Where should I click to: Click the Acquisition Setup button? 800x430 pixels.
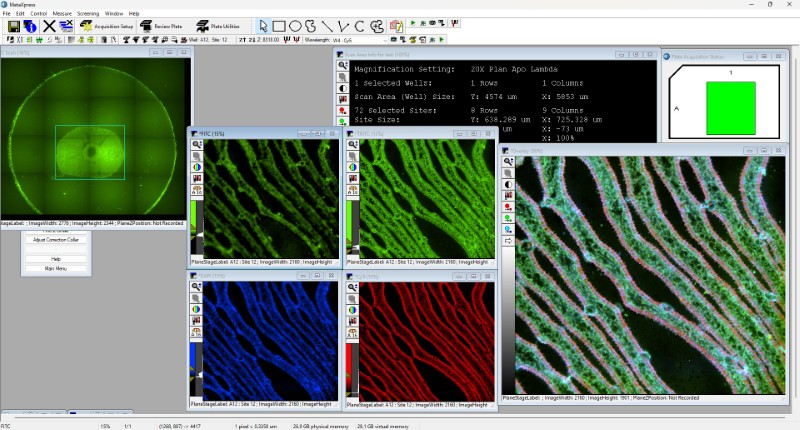(106, 26)
